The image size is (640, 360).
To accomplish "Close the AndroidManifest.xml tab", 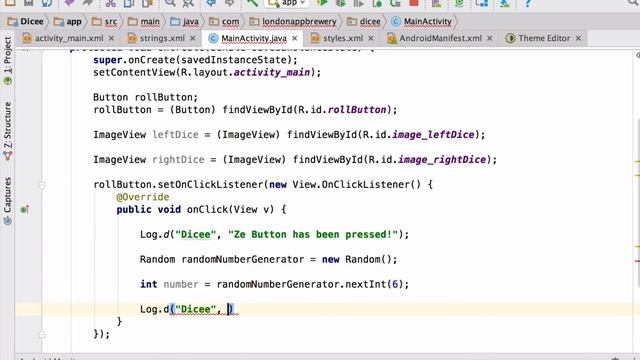I will [x=490, y=38].
